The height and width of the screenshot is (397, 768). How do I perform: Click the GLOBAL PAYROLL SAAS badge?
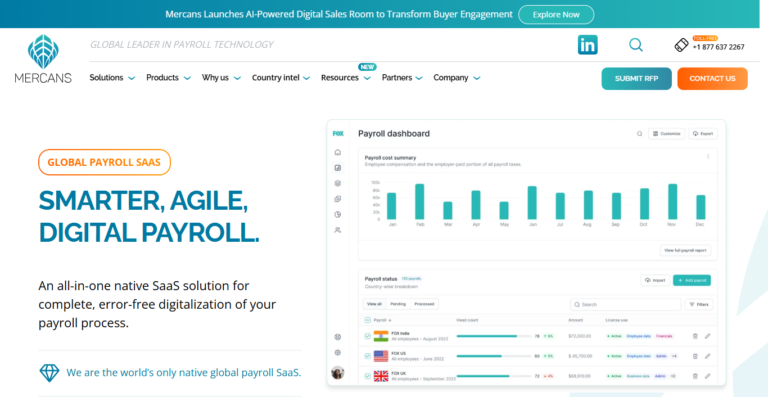[x=104, y=162]
